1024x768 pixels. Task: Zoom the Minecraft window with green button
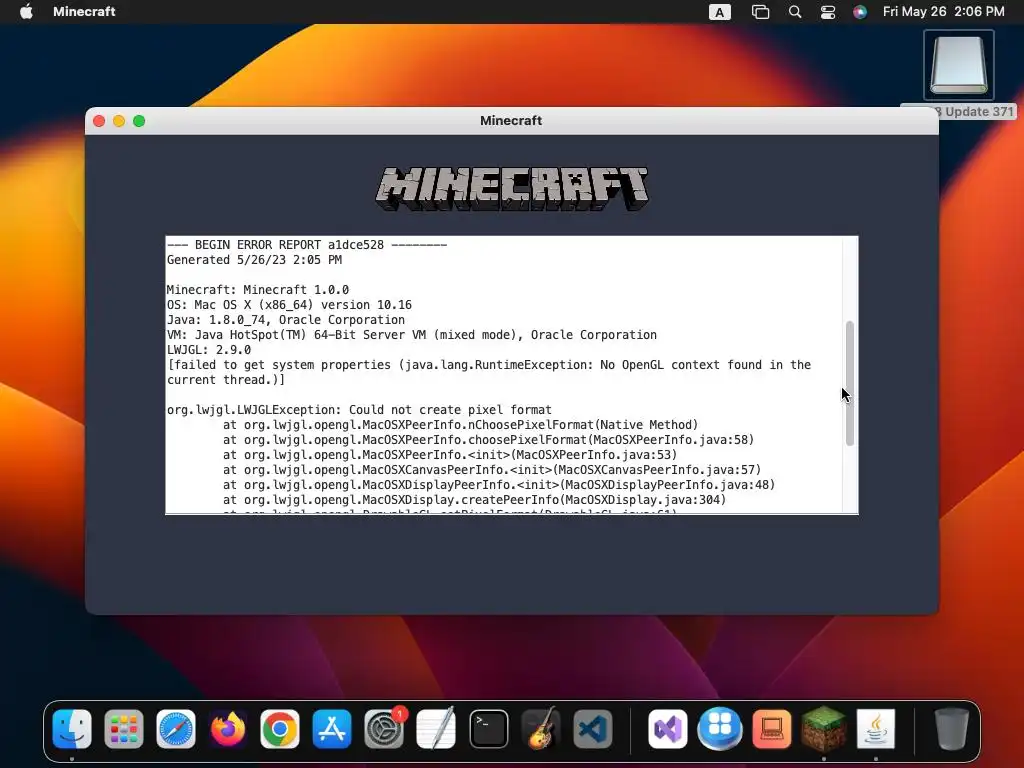pyautogui.click(x=139, y=121)
